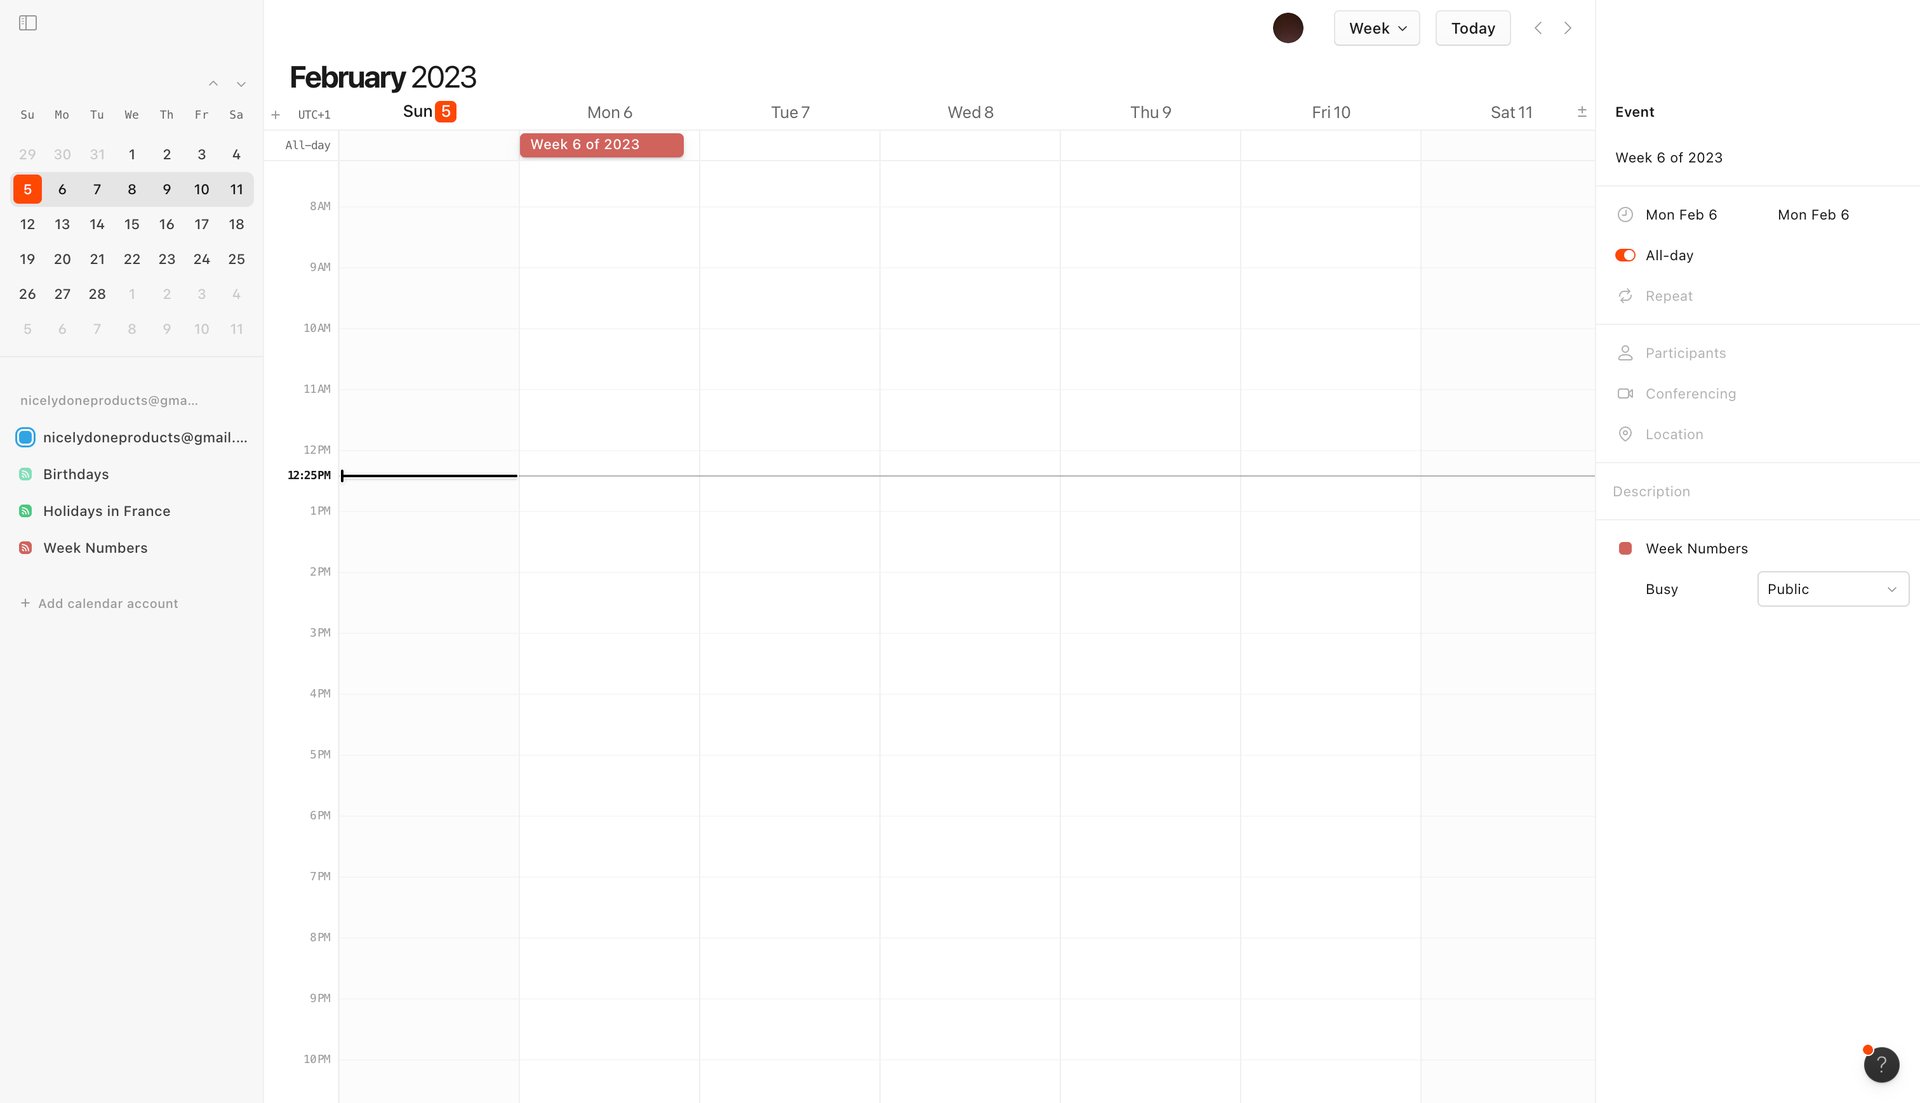The height and width of the screenshot is (1103, 1920).
Task: Go to next month in mini calendar
Action: pos(240,84)
